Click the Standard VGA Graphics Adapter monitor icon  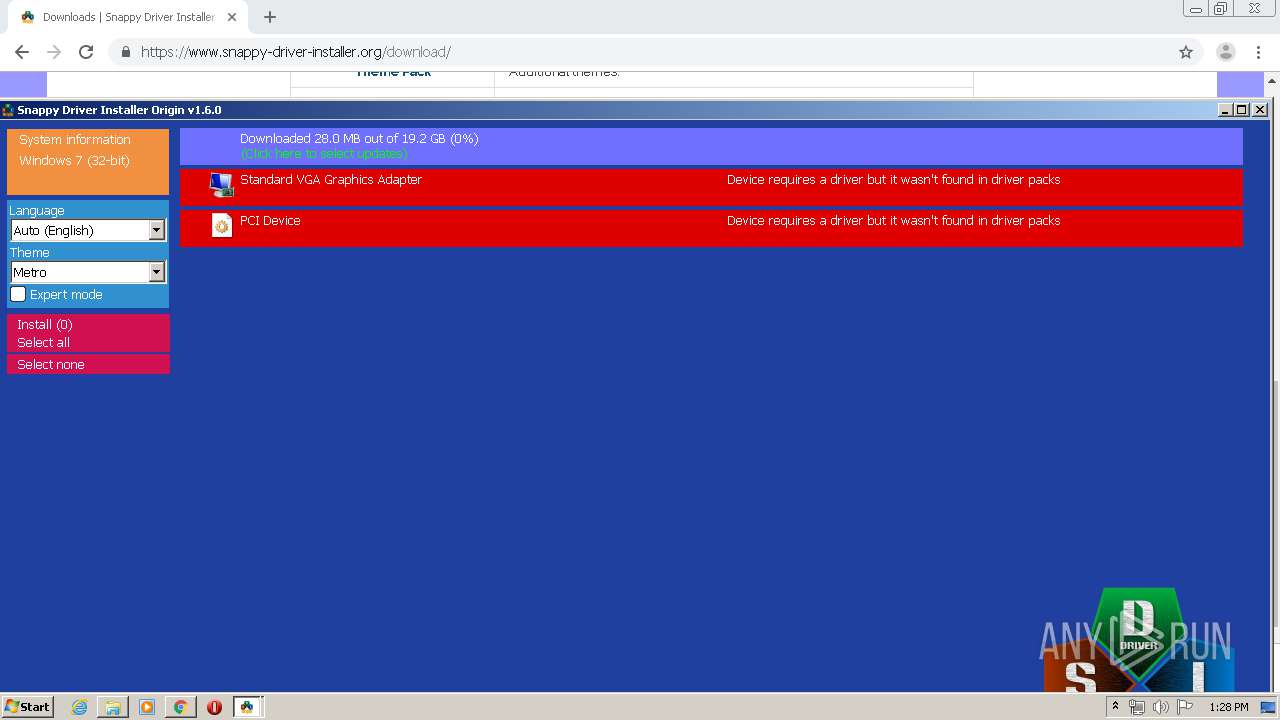[221, 185]
